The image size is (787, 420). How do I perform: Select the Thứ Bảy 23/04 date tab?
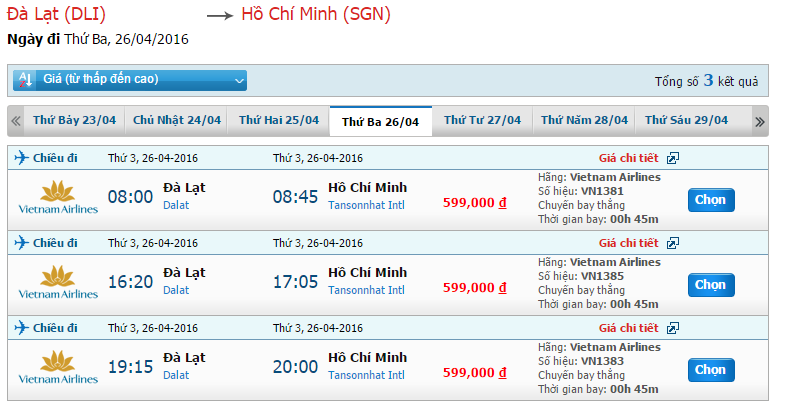[x=74, y=120]
